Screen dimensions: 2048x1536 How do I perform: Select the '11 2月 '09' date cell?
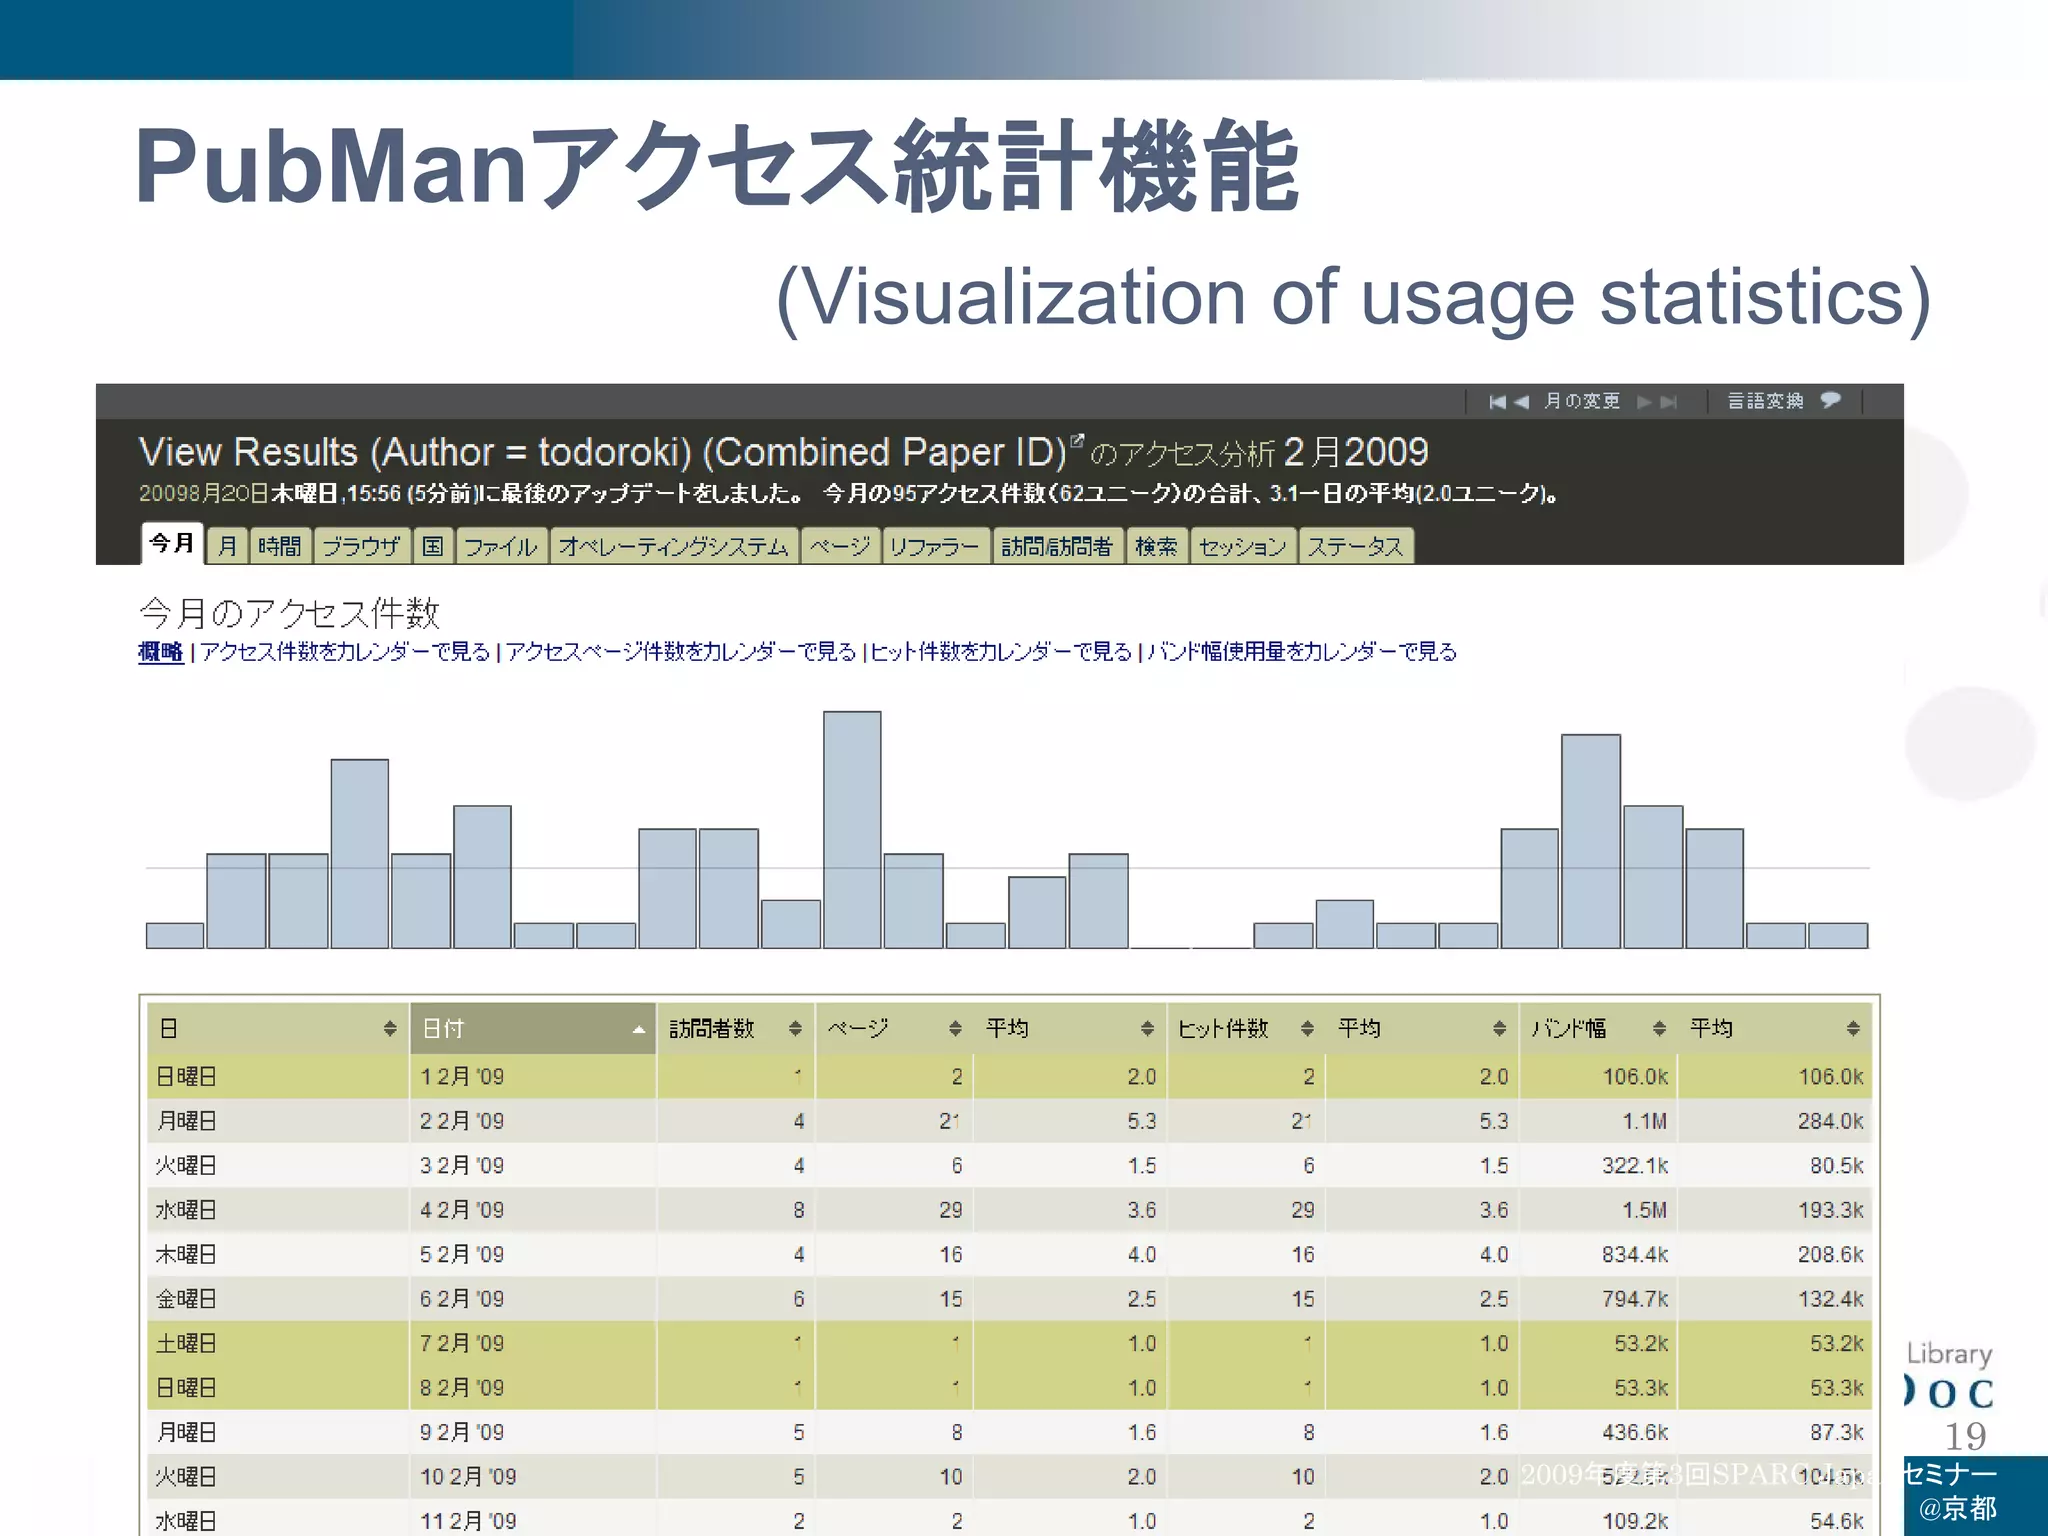pyautogui.click(x=533, y=1519)
